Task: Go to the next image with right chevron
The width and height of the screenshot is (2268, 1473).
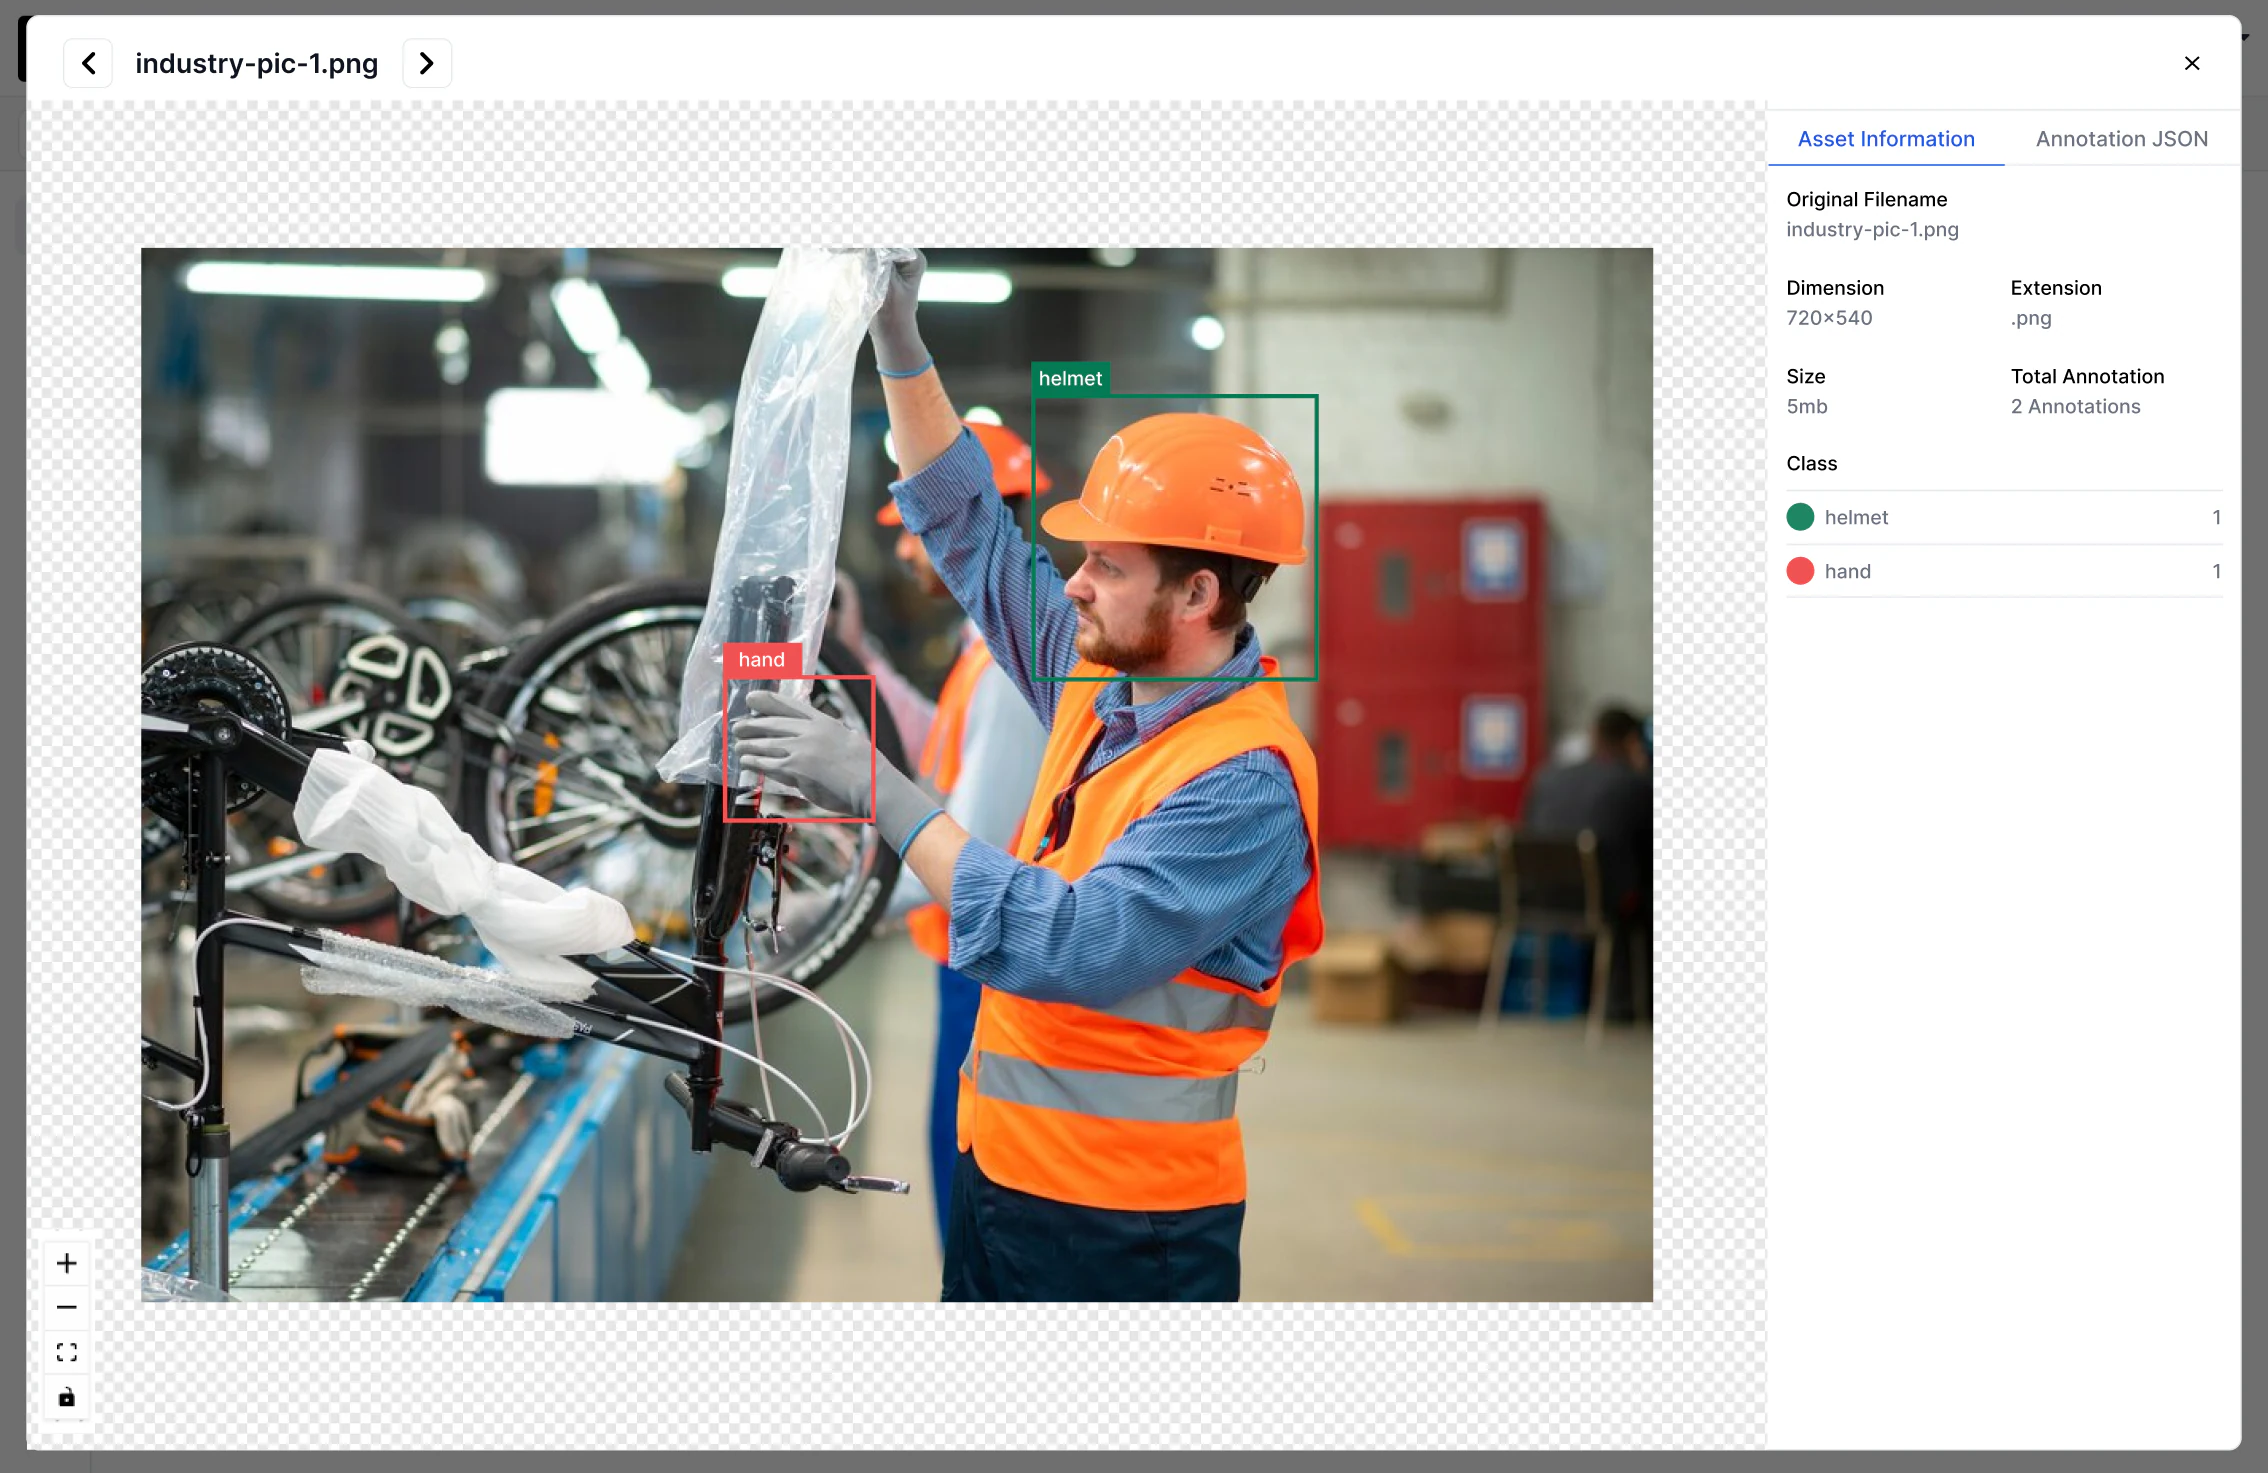Action: coord(427,63)
